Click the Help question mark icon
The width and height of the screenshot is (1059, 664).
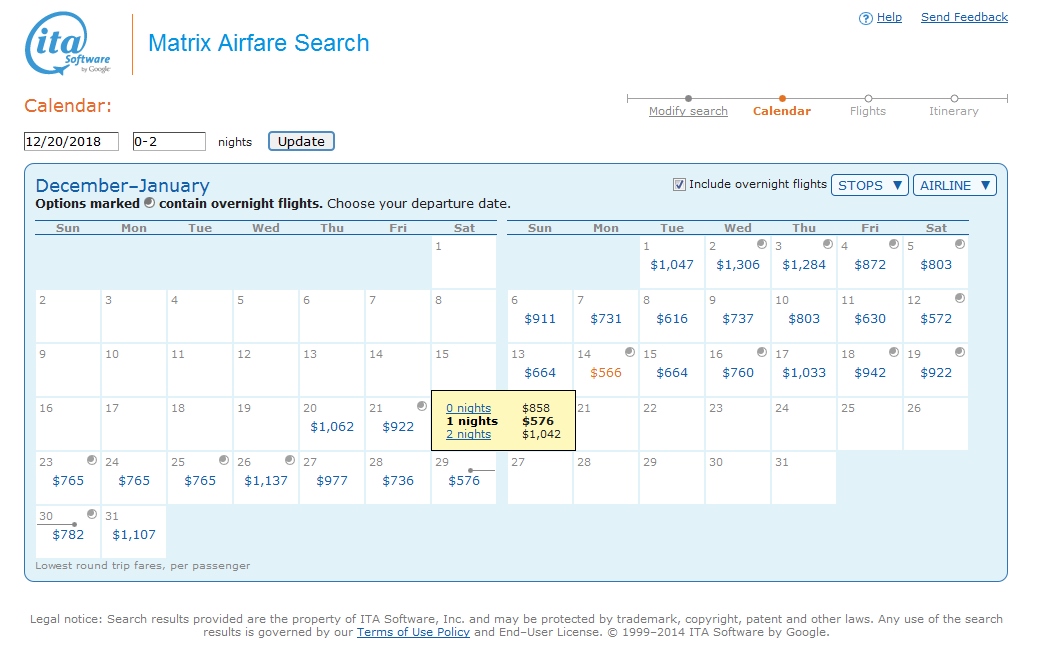(864, 17)
